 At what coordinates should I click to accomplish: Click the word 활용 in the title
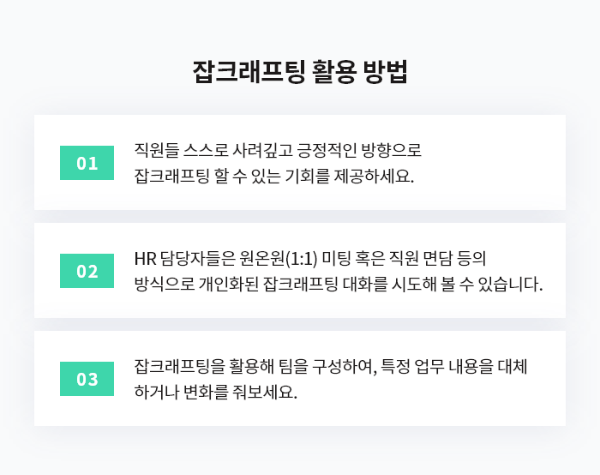pos(334,72)
